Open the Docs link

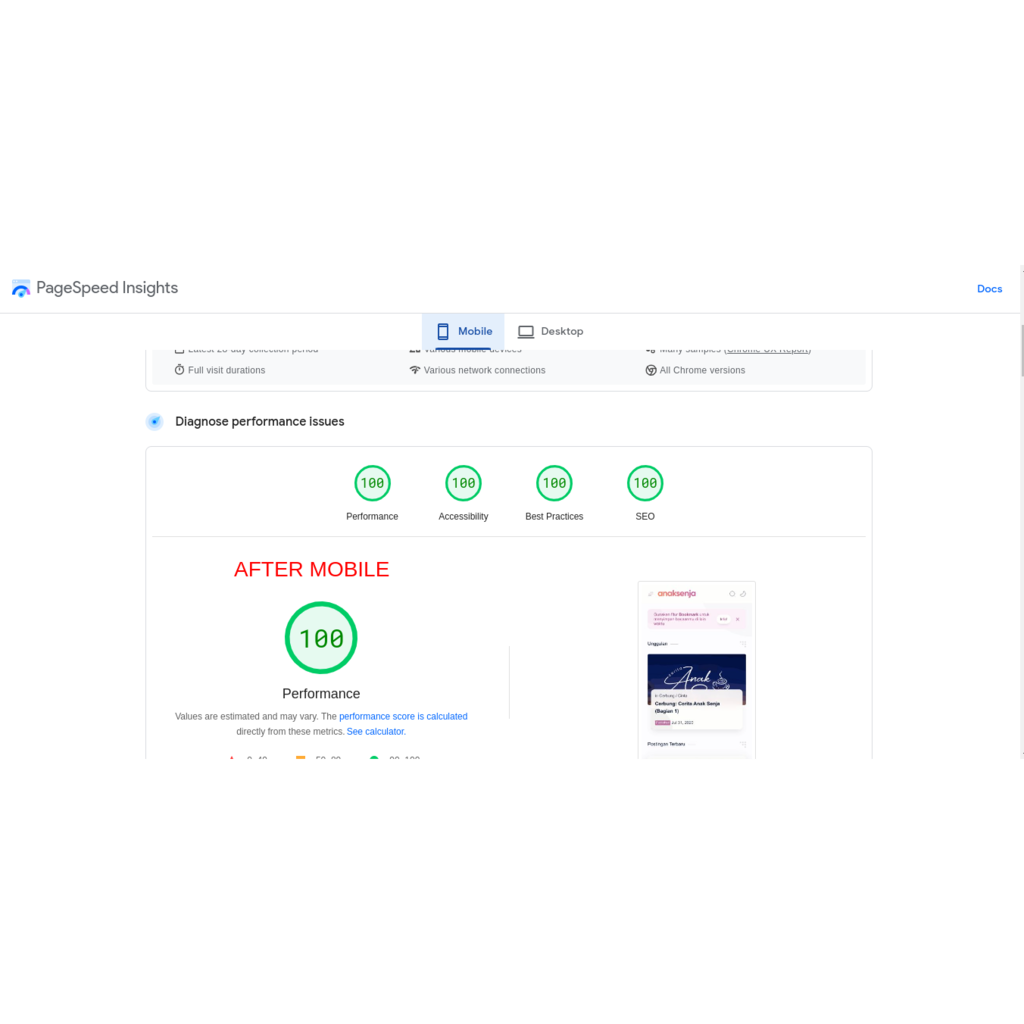(x=989, y=289)
